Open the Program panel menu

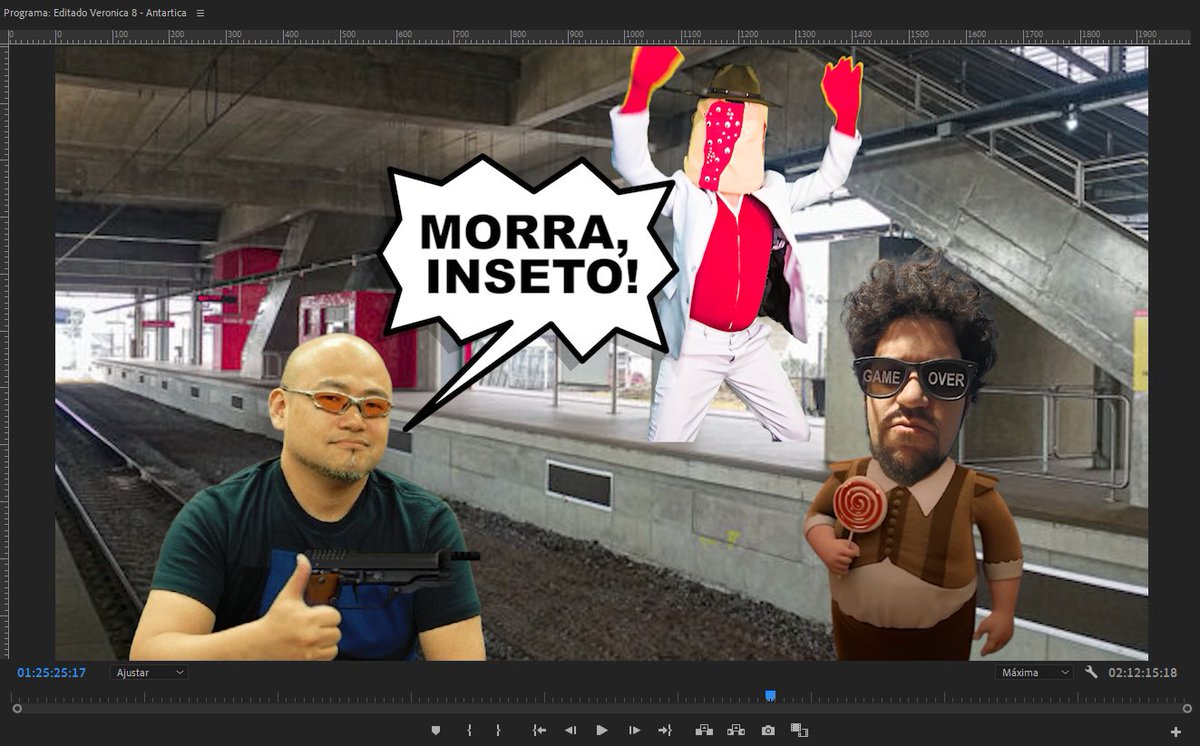pos(199,14)
